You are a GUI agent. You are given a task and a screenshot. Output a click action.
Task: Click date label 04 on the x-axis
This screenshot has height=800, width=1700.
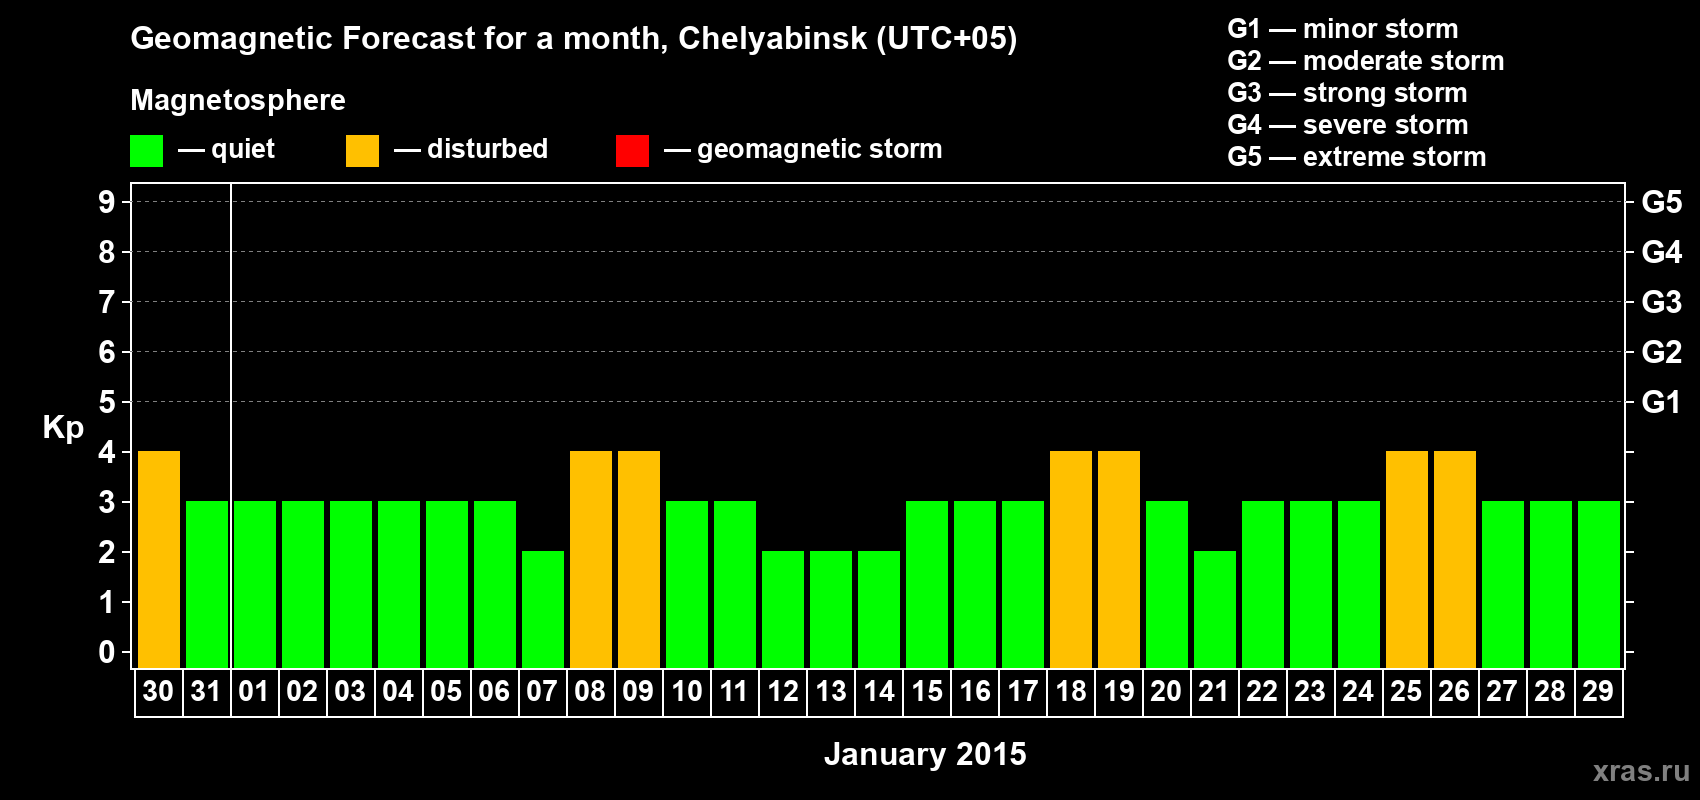[398, 692]
